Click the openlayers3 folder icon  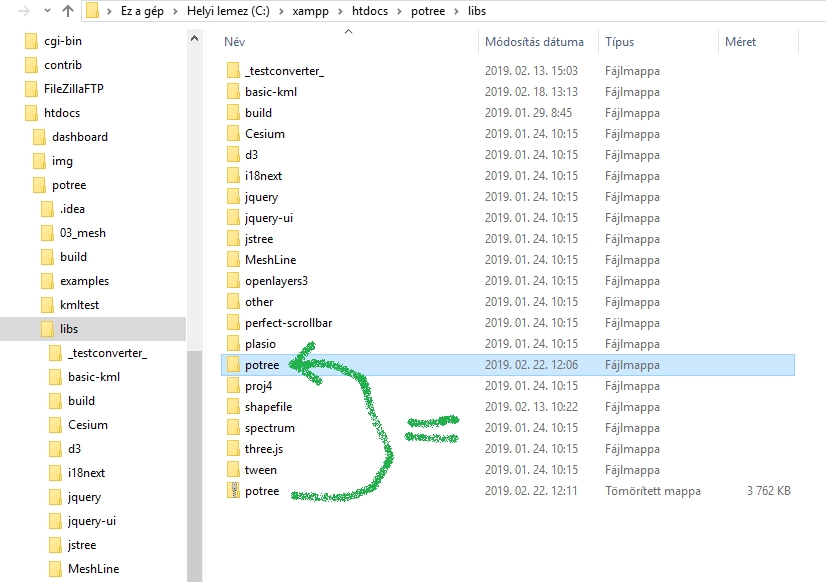point(234,280)
